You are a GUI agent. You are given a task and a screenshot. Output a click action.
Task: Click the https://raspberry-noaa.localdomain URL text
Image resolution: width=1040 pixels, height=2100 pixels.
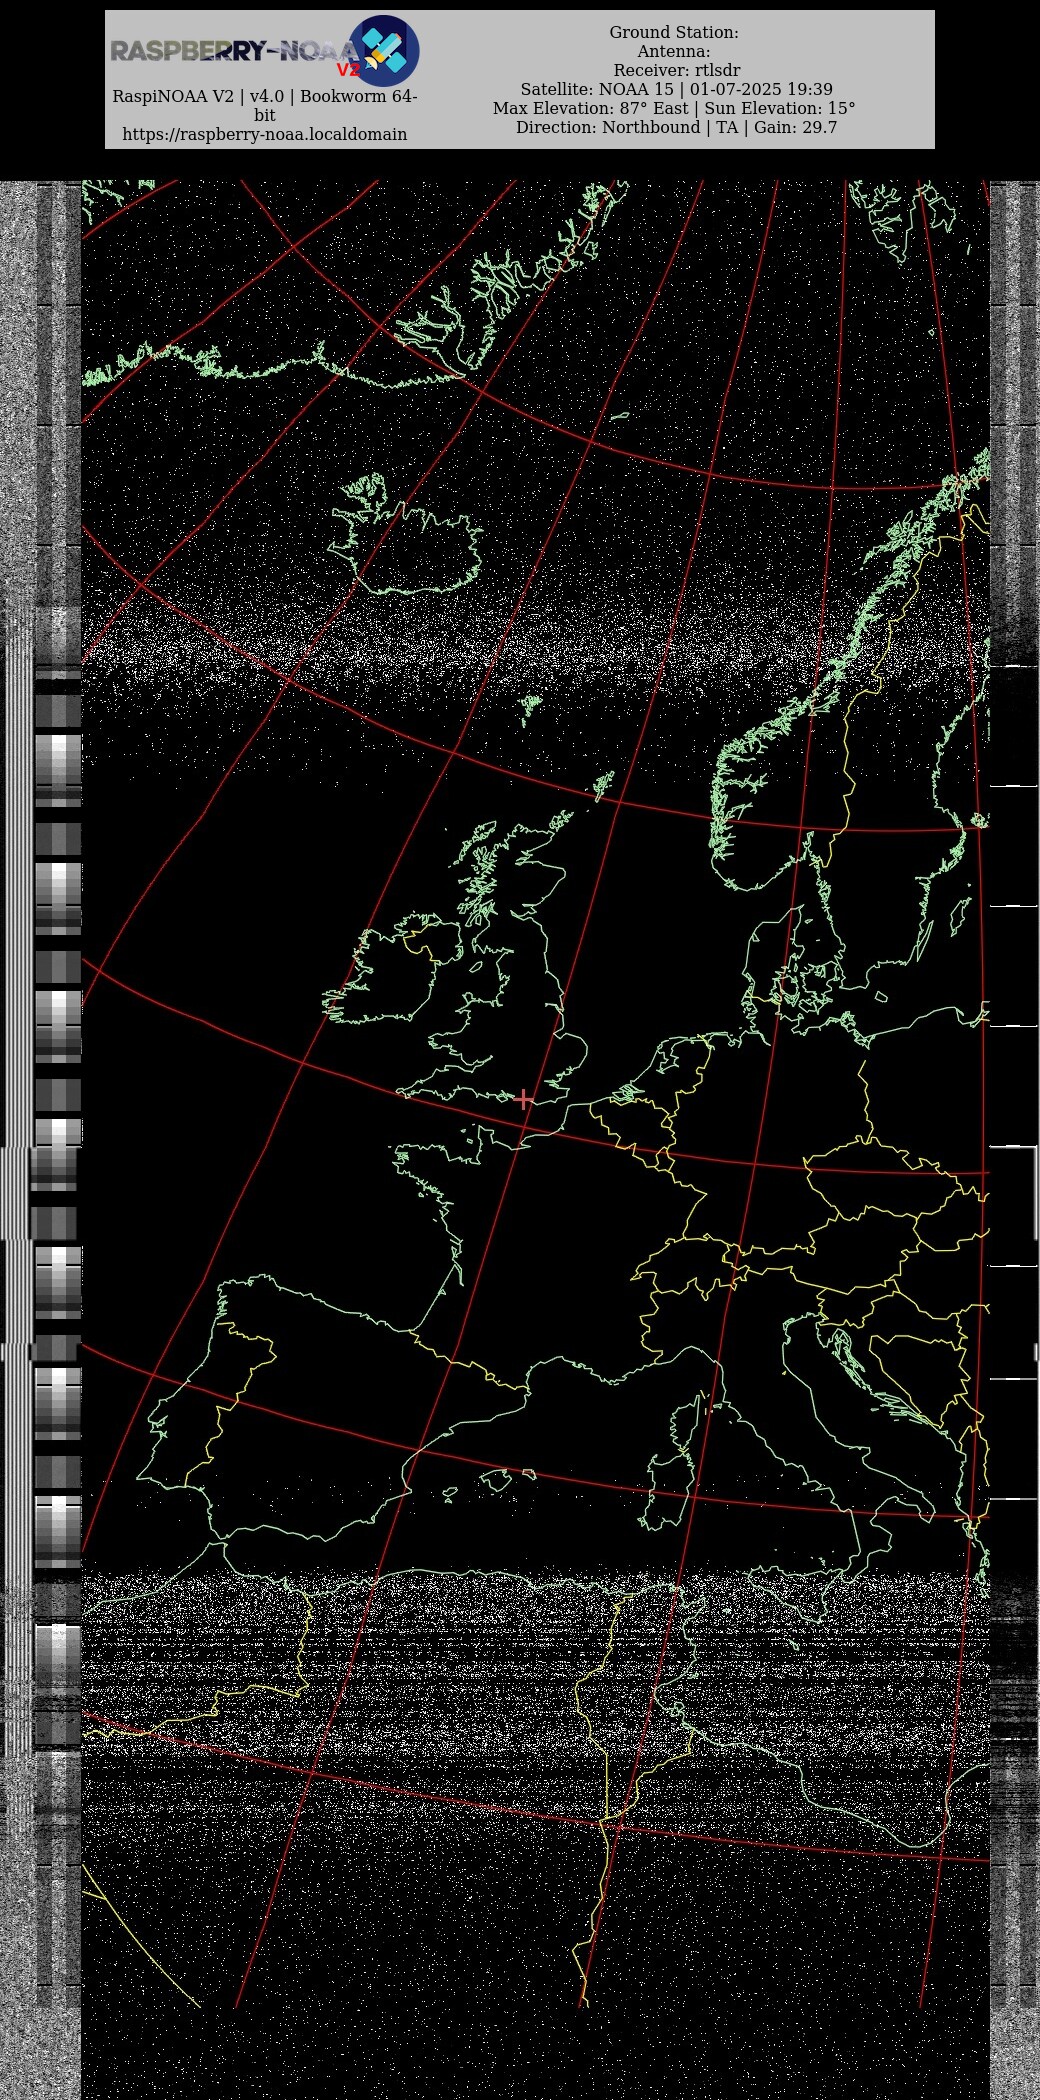265,134
